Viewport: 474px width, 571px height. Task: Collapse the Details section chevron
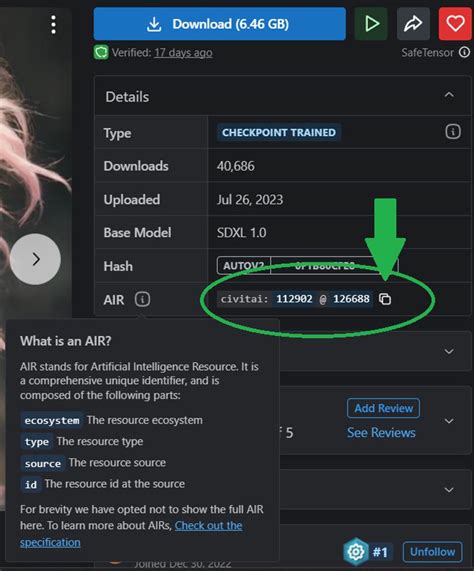pyautogui.click(x=449, y=95)
